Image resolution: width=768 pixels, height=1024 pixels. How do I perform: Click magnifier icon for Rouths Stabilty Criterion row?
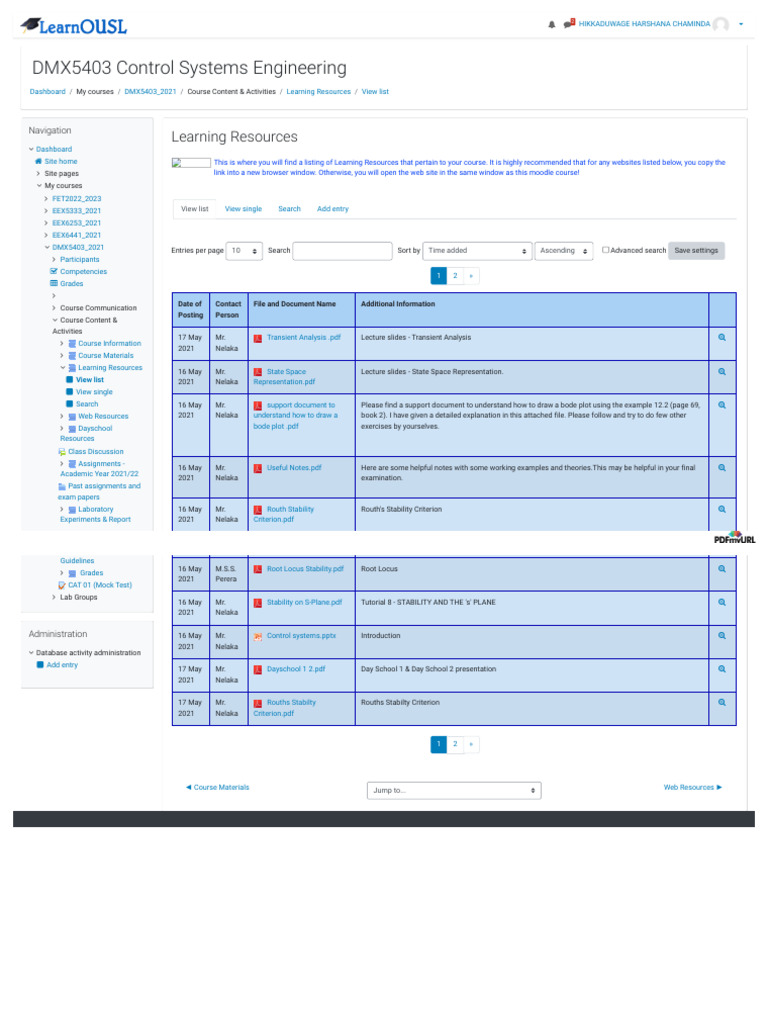tap(722, 703)
